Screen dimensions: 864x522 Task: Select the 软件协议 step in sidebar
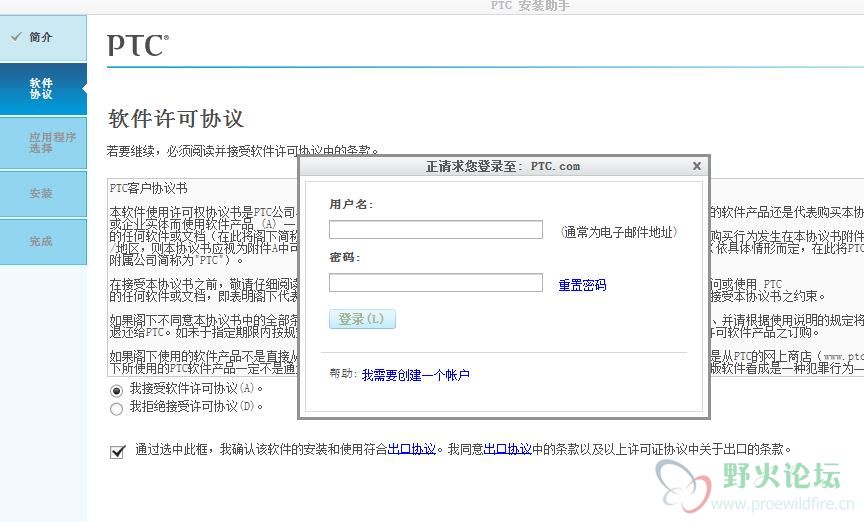click(x=43, y=89)
